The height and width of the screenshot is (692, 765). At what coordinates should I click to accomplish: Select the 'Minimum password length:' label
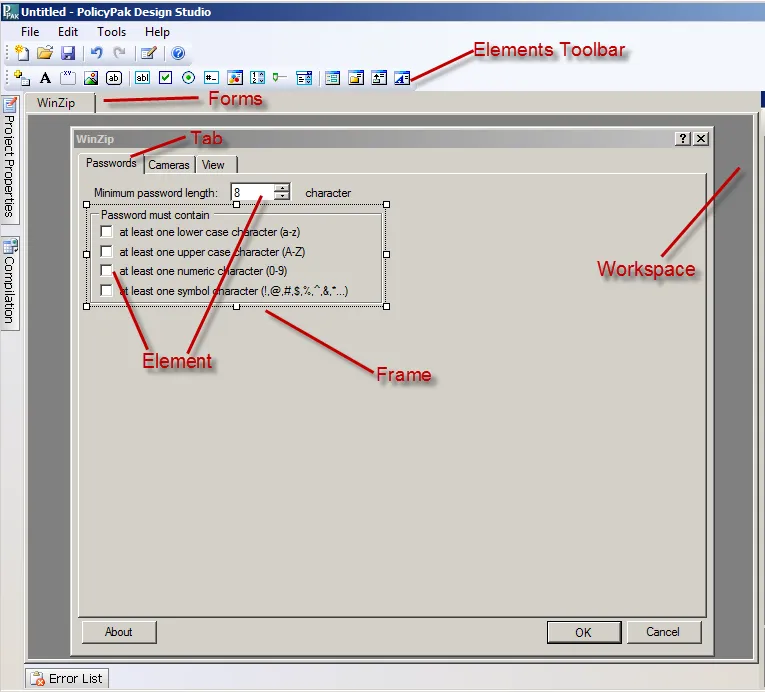(x=156, y=193)
